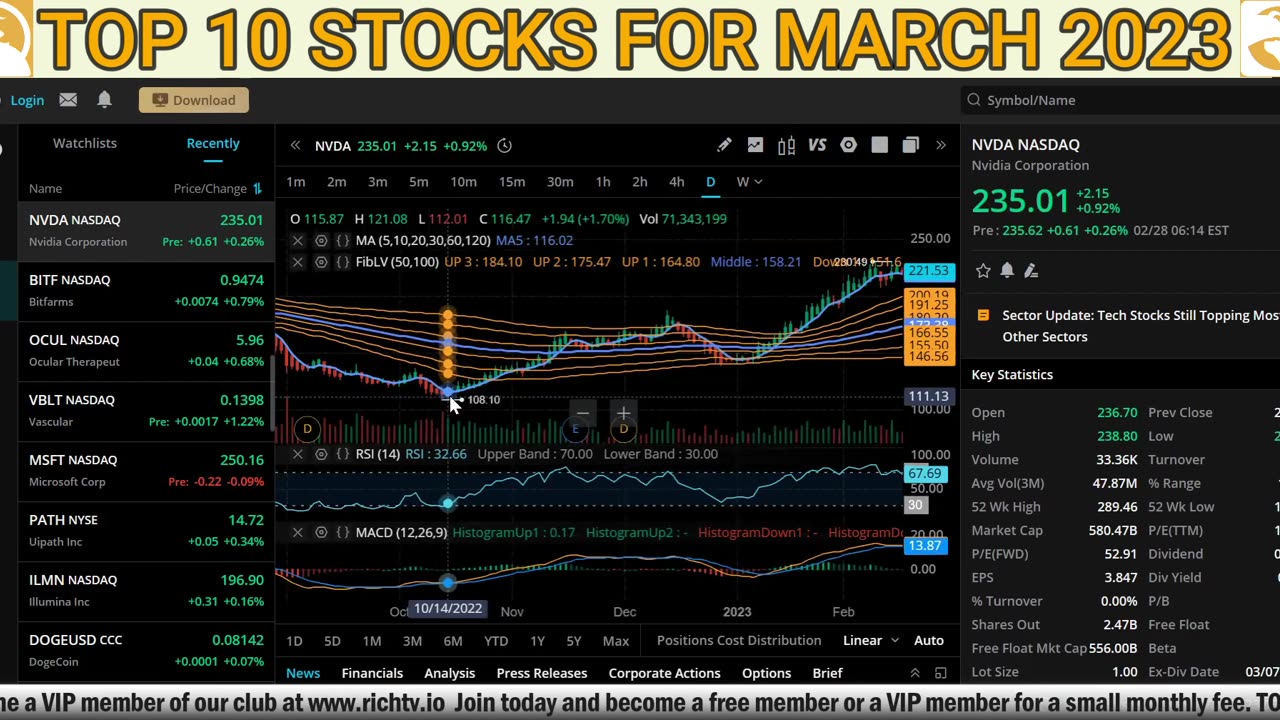Open the notifications bell in header
Image resolution: width=1280 pixels, height=720 pixels.
tap(104, 100)
